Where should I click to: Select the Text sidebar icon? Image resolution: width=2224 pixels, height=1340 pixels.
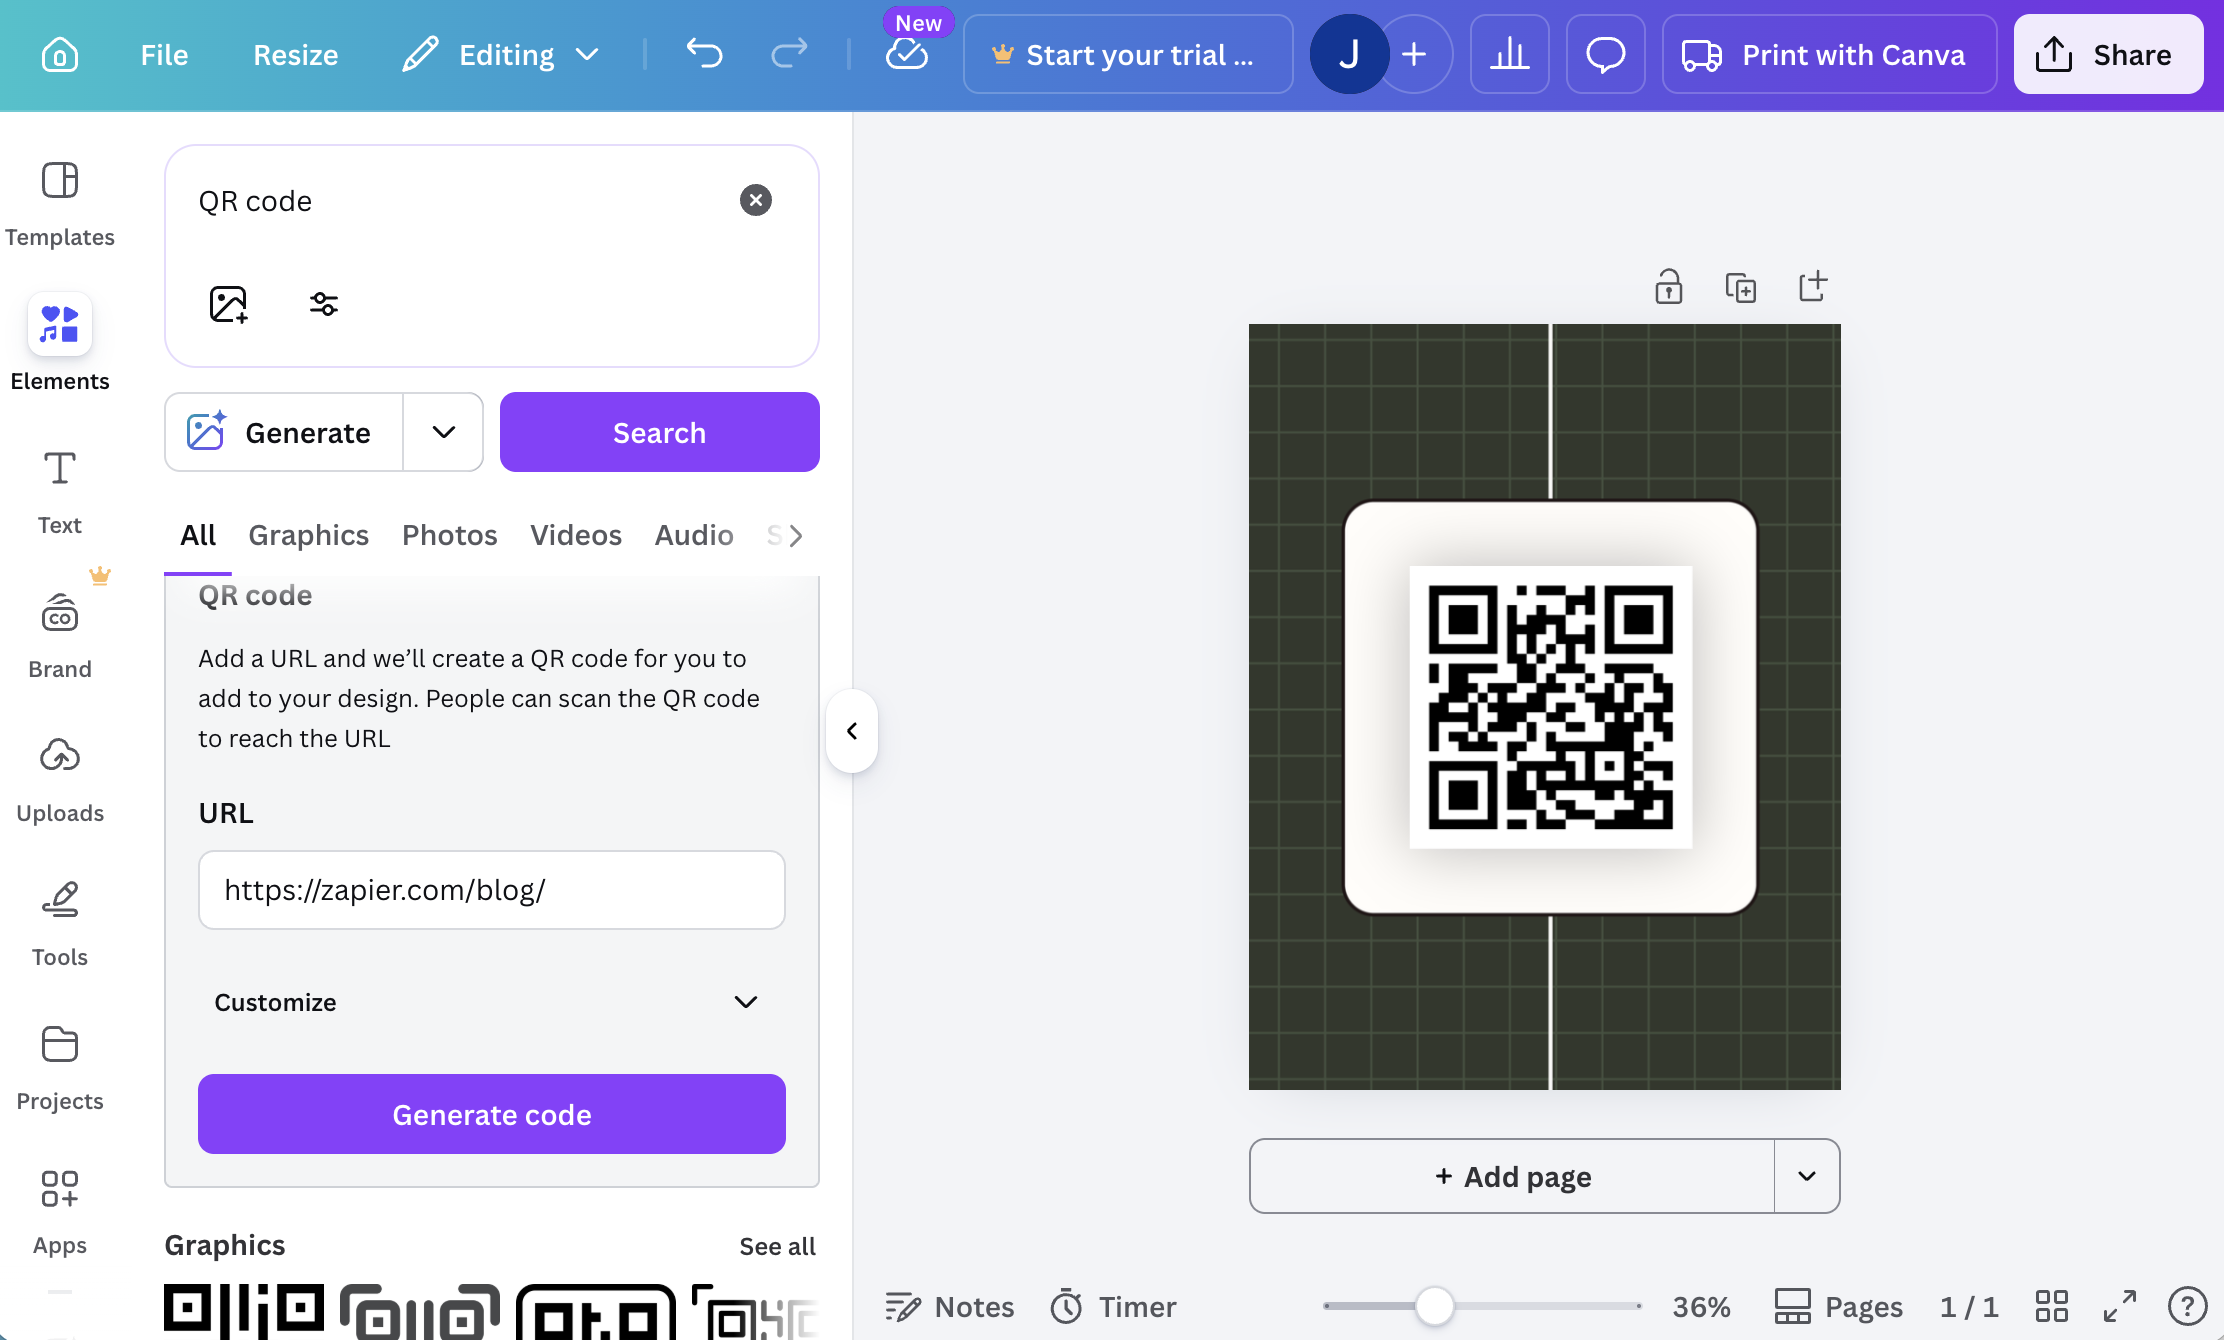click(x=59, y=488)
